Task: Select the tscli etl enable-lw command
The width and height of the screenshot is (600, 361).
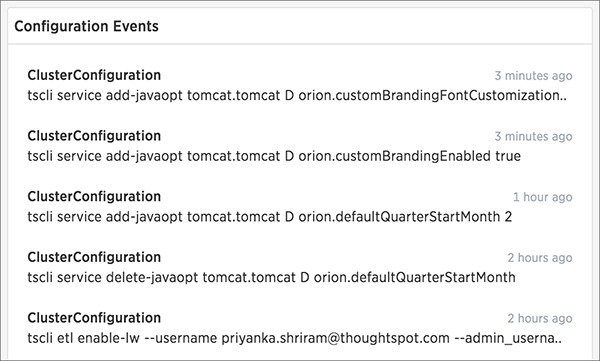Action: tap(295, 338)
